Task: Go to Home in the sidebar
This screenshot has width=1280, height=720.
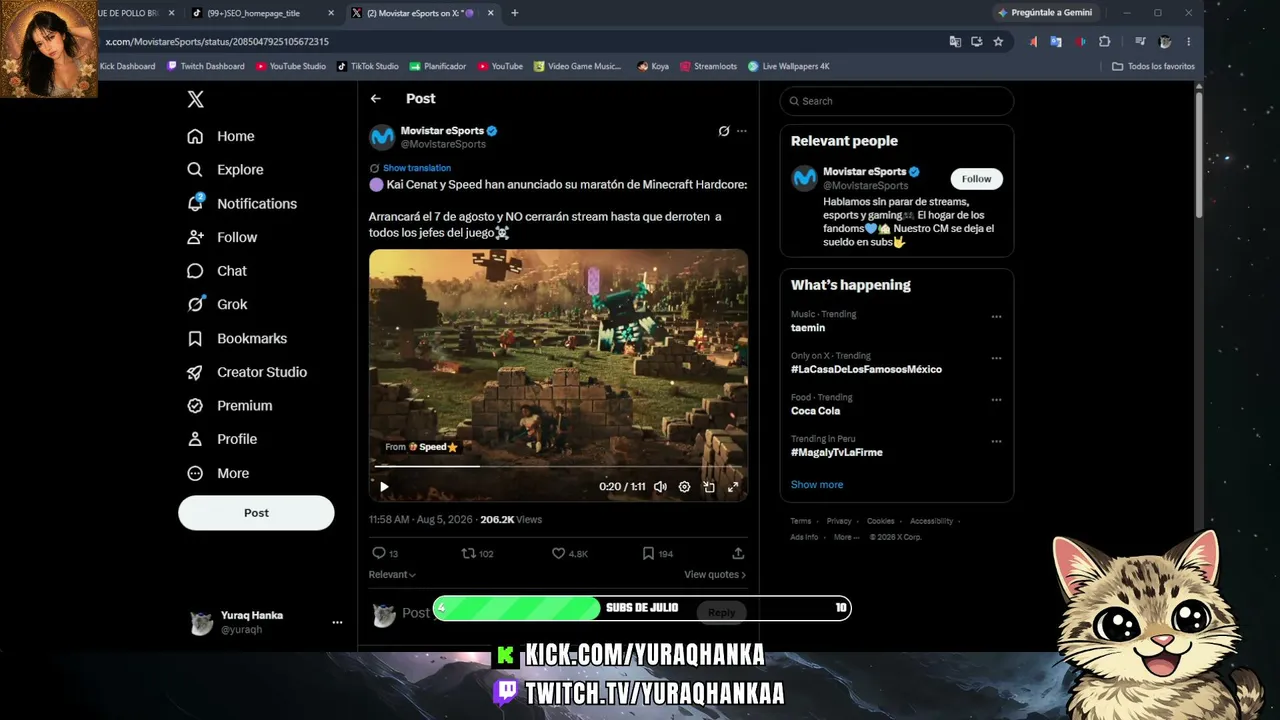Action: [221, 136]
